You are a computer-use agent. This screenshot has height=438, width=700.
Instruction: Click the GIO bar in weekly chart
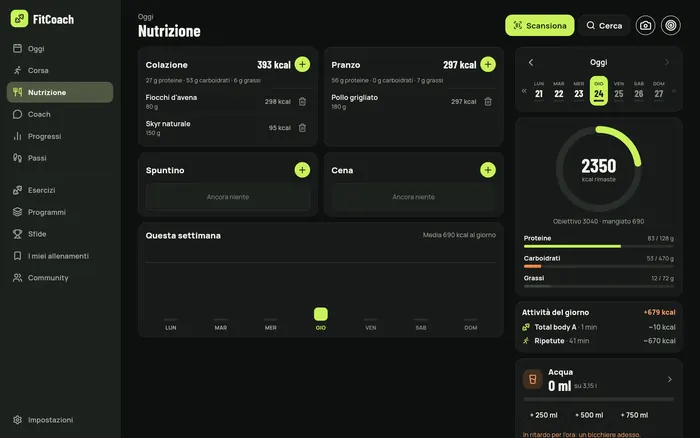[x=321, y=314]
